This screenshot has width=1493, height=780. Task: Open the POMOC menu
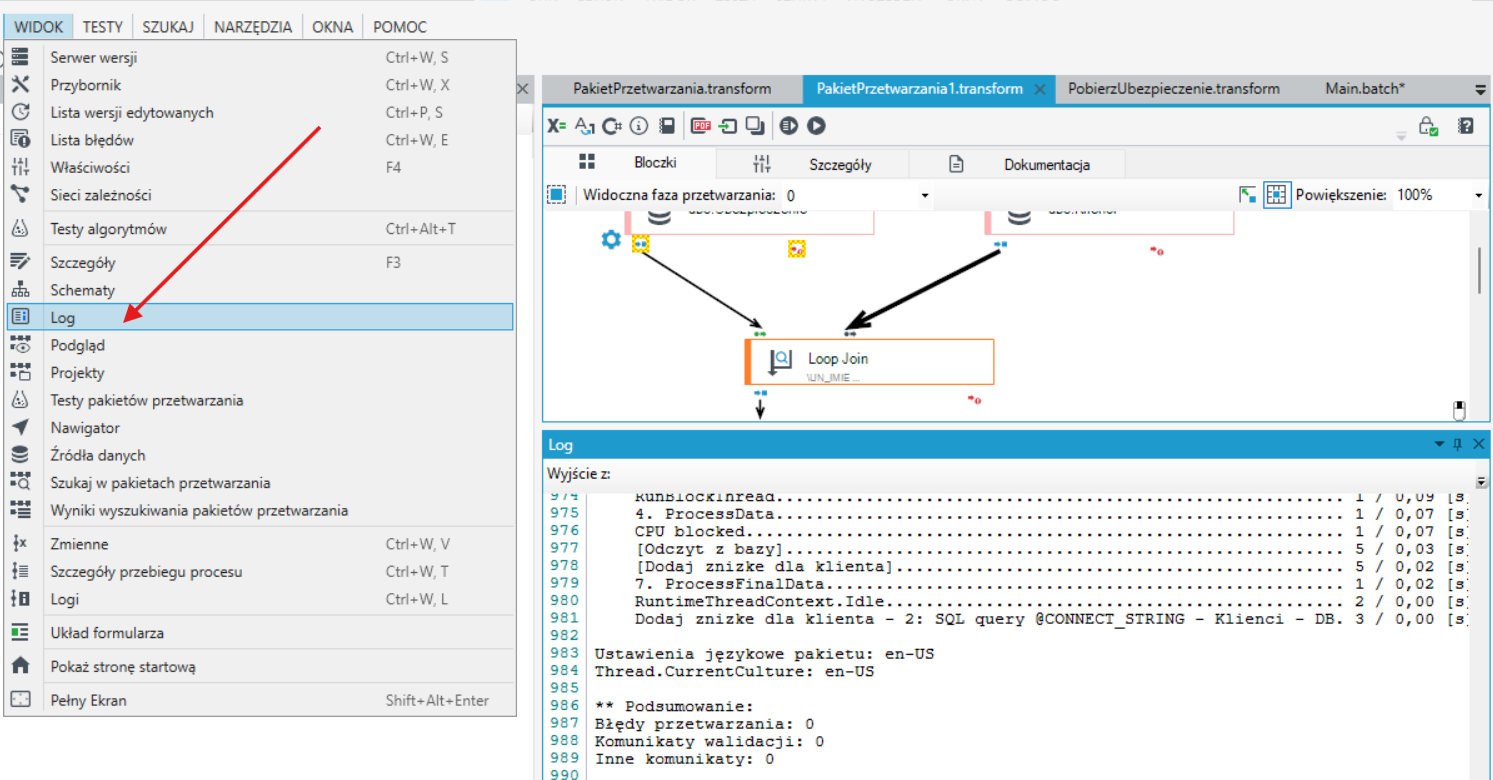pyautogui.click(x=399, y=27)
